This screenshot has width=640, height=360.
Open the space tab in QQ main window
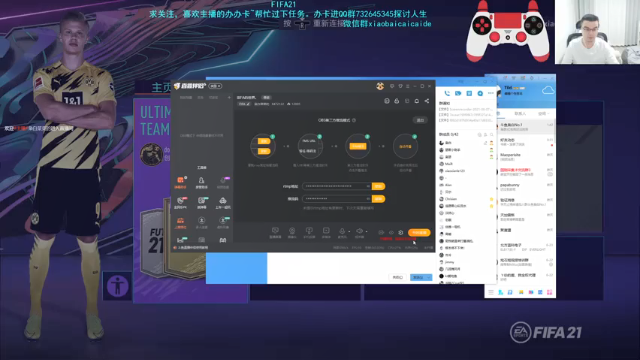(543, 113)
